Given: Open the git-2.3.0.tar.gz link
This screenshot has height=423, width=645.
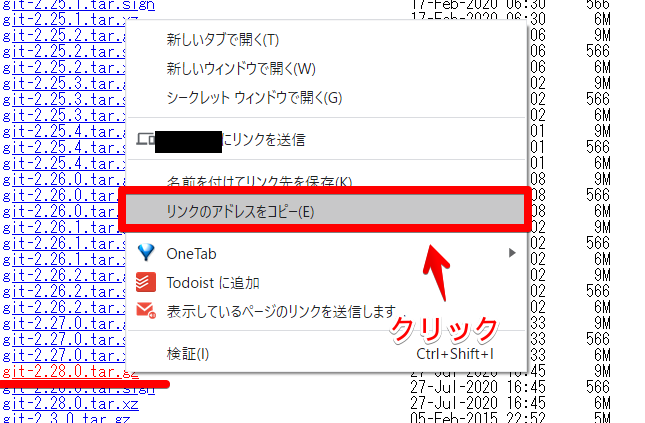Looking at the screenshot, I should point(66,418).
